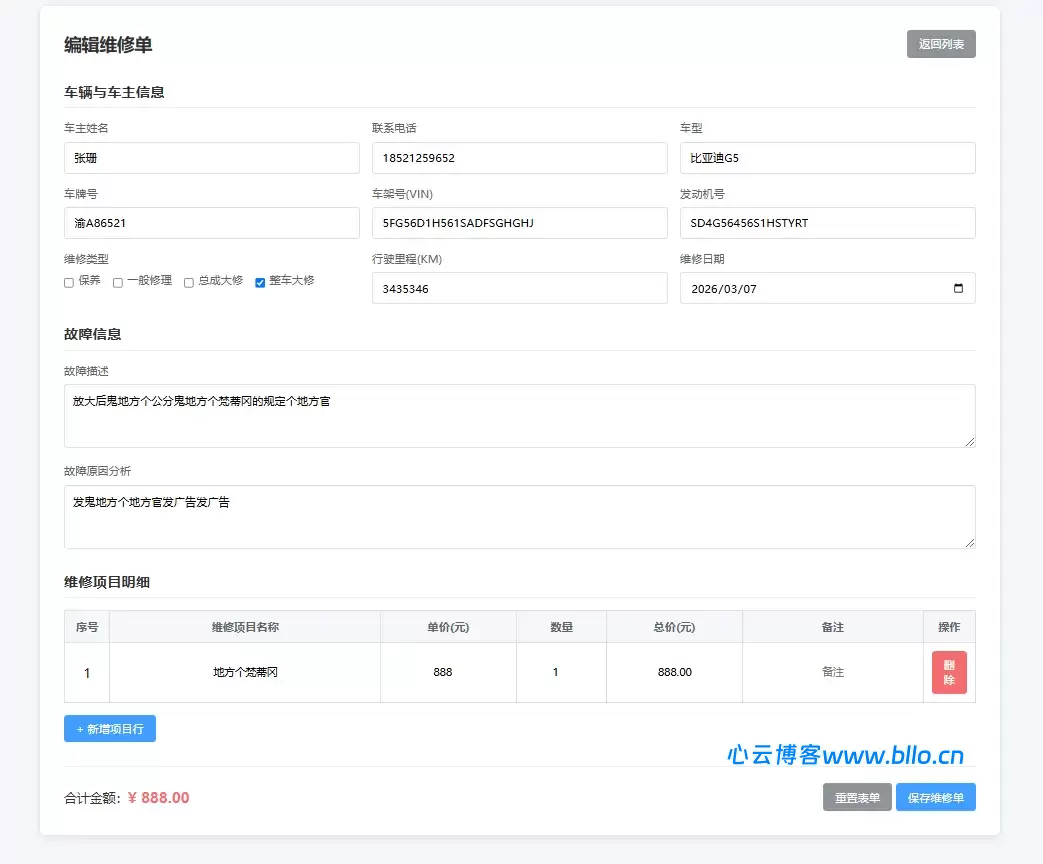Focus the 车架号(VIN) input

519,223
